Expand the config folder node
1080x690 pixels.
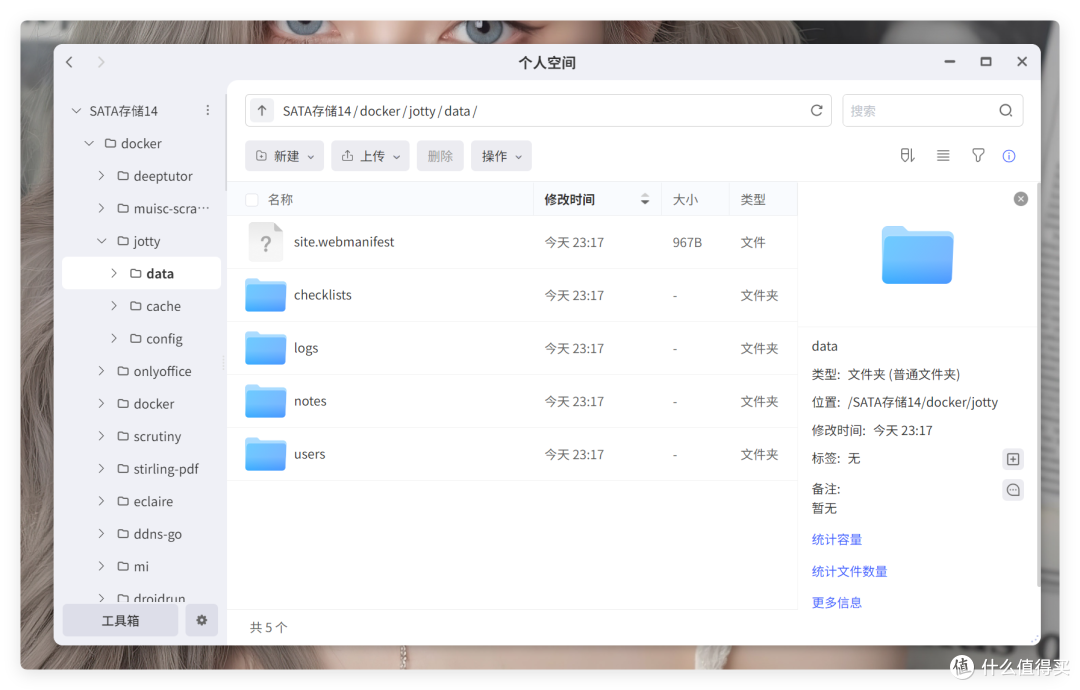pos(114,338)
